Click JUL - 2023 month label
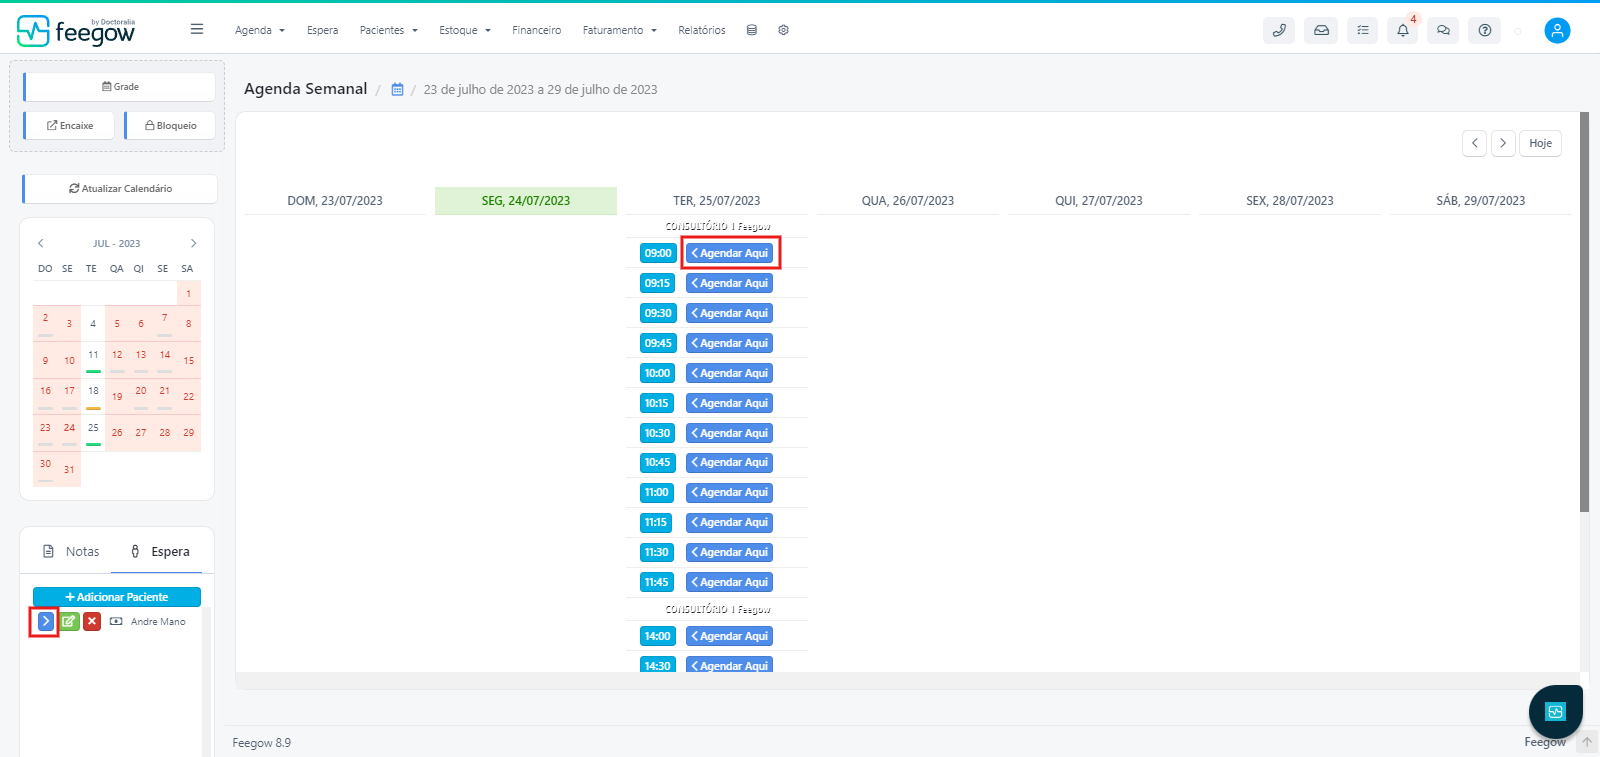The height and width of the screenshot is (757, 1600). 117,243
